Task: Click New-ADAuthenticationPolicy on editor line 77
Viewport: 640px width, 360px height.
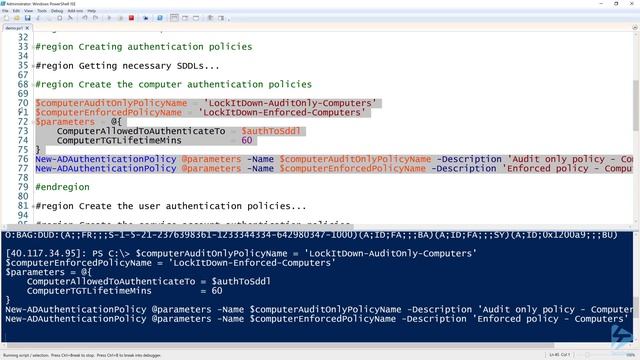Action: (x=106, y=169)
